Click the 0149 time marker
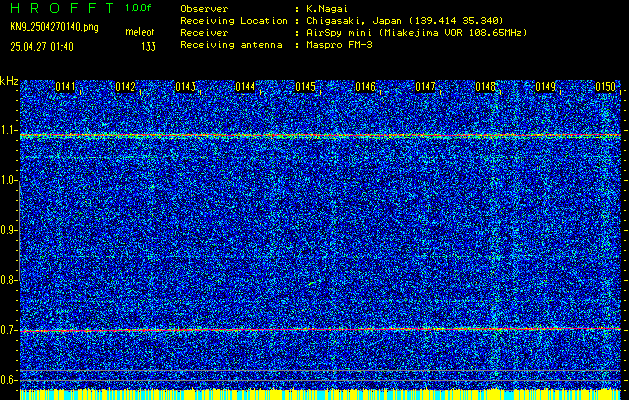Screen dimensions: 629x400 click(546, 87)
